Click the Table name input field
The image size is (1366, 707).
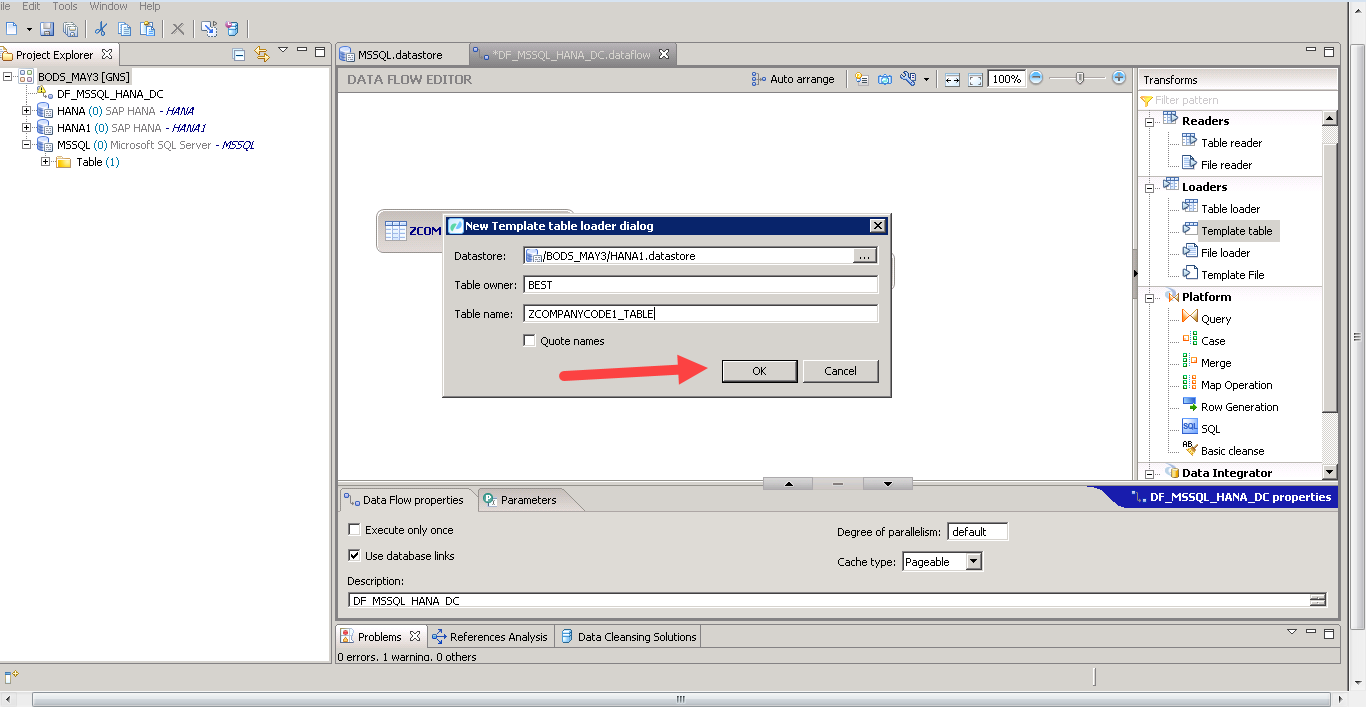click(700, 312)
